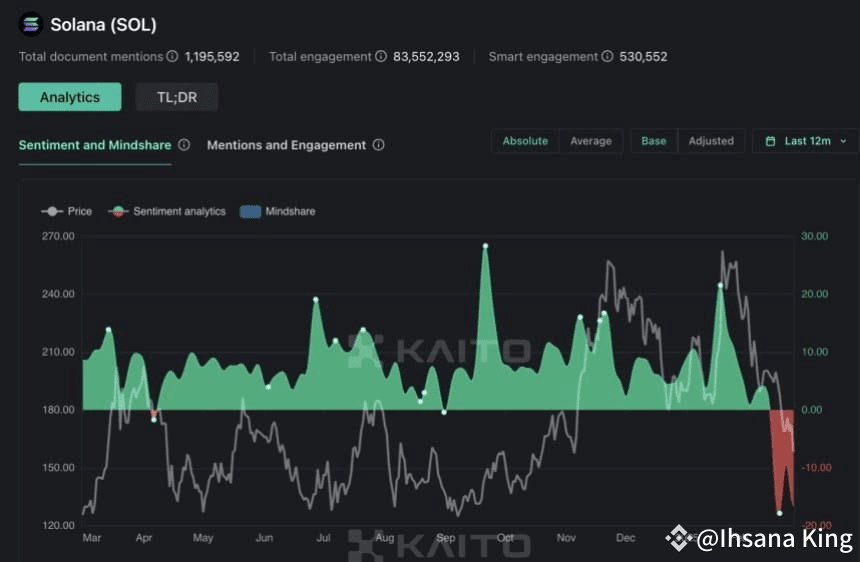
Task: Expand the Last 12m date range dropdown
Action: [806, 141]
